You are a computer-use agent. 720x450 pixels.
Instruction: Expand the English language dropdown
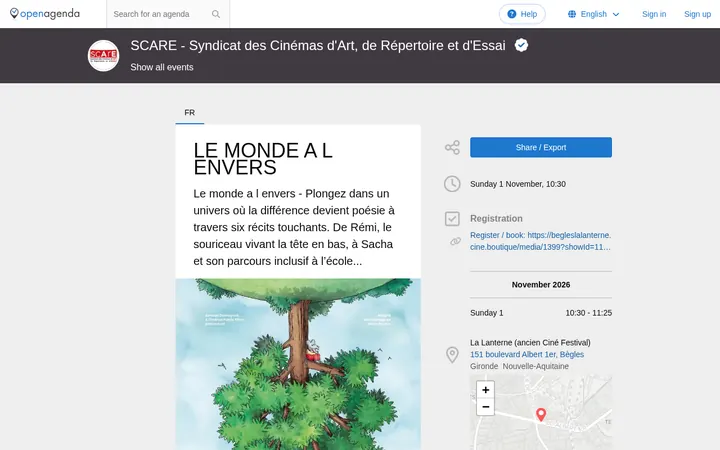point(594,14)
